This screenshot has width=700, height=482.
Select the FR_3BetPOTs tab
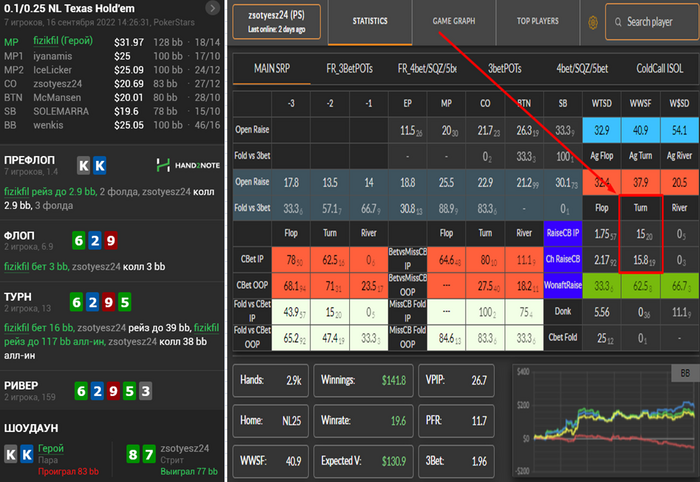349,68
